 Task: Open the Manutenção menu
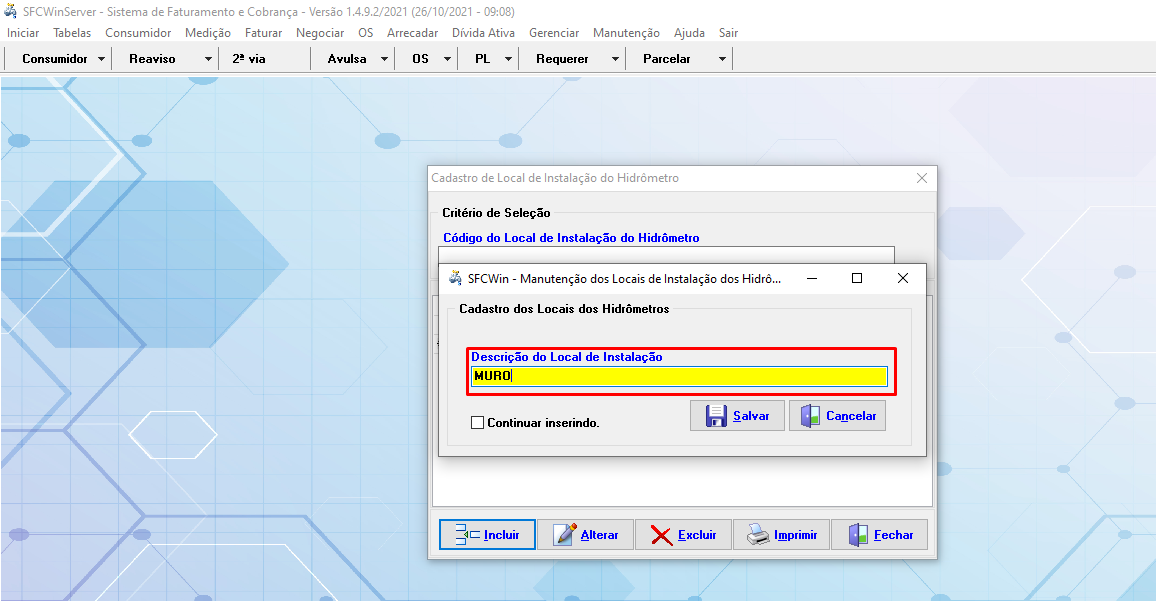(x=626, y=32)
